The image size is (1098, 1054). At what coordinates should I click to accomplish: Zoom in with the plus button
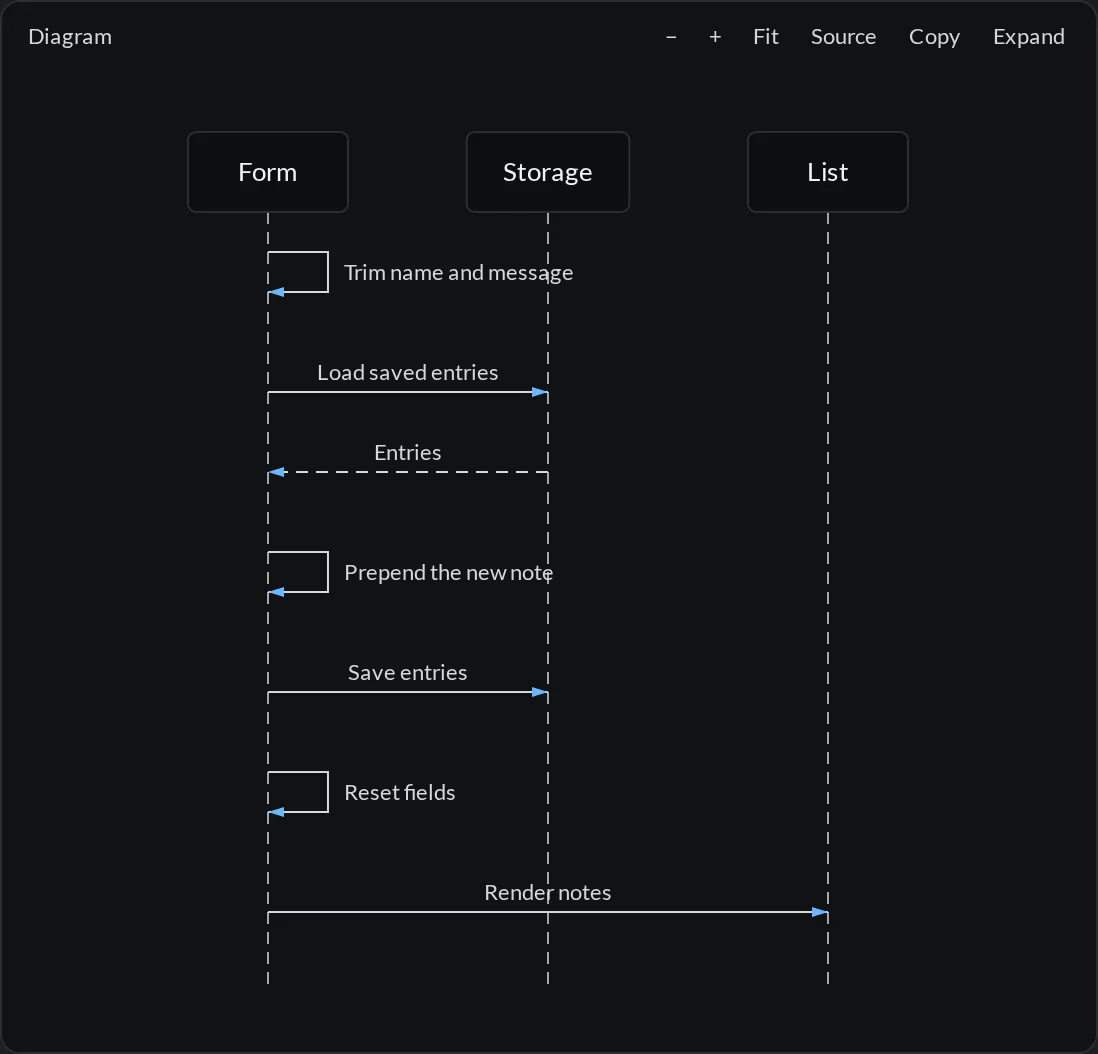(x=715, y=36)
